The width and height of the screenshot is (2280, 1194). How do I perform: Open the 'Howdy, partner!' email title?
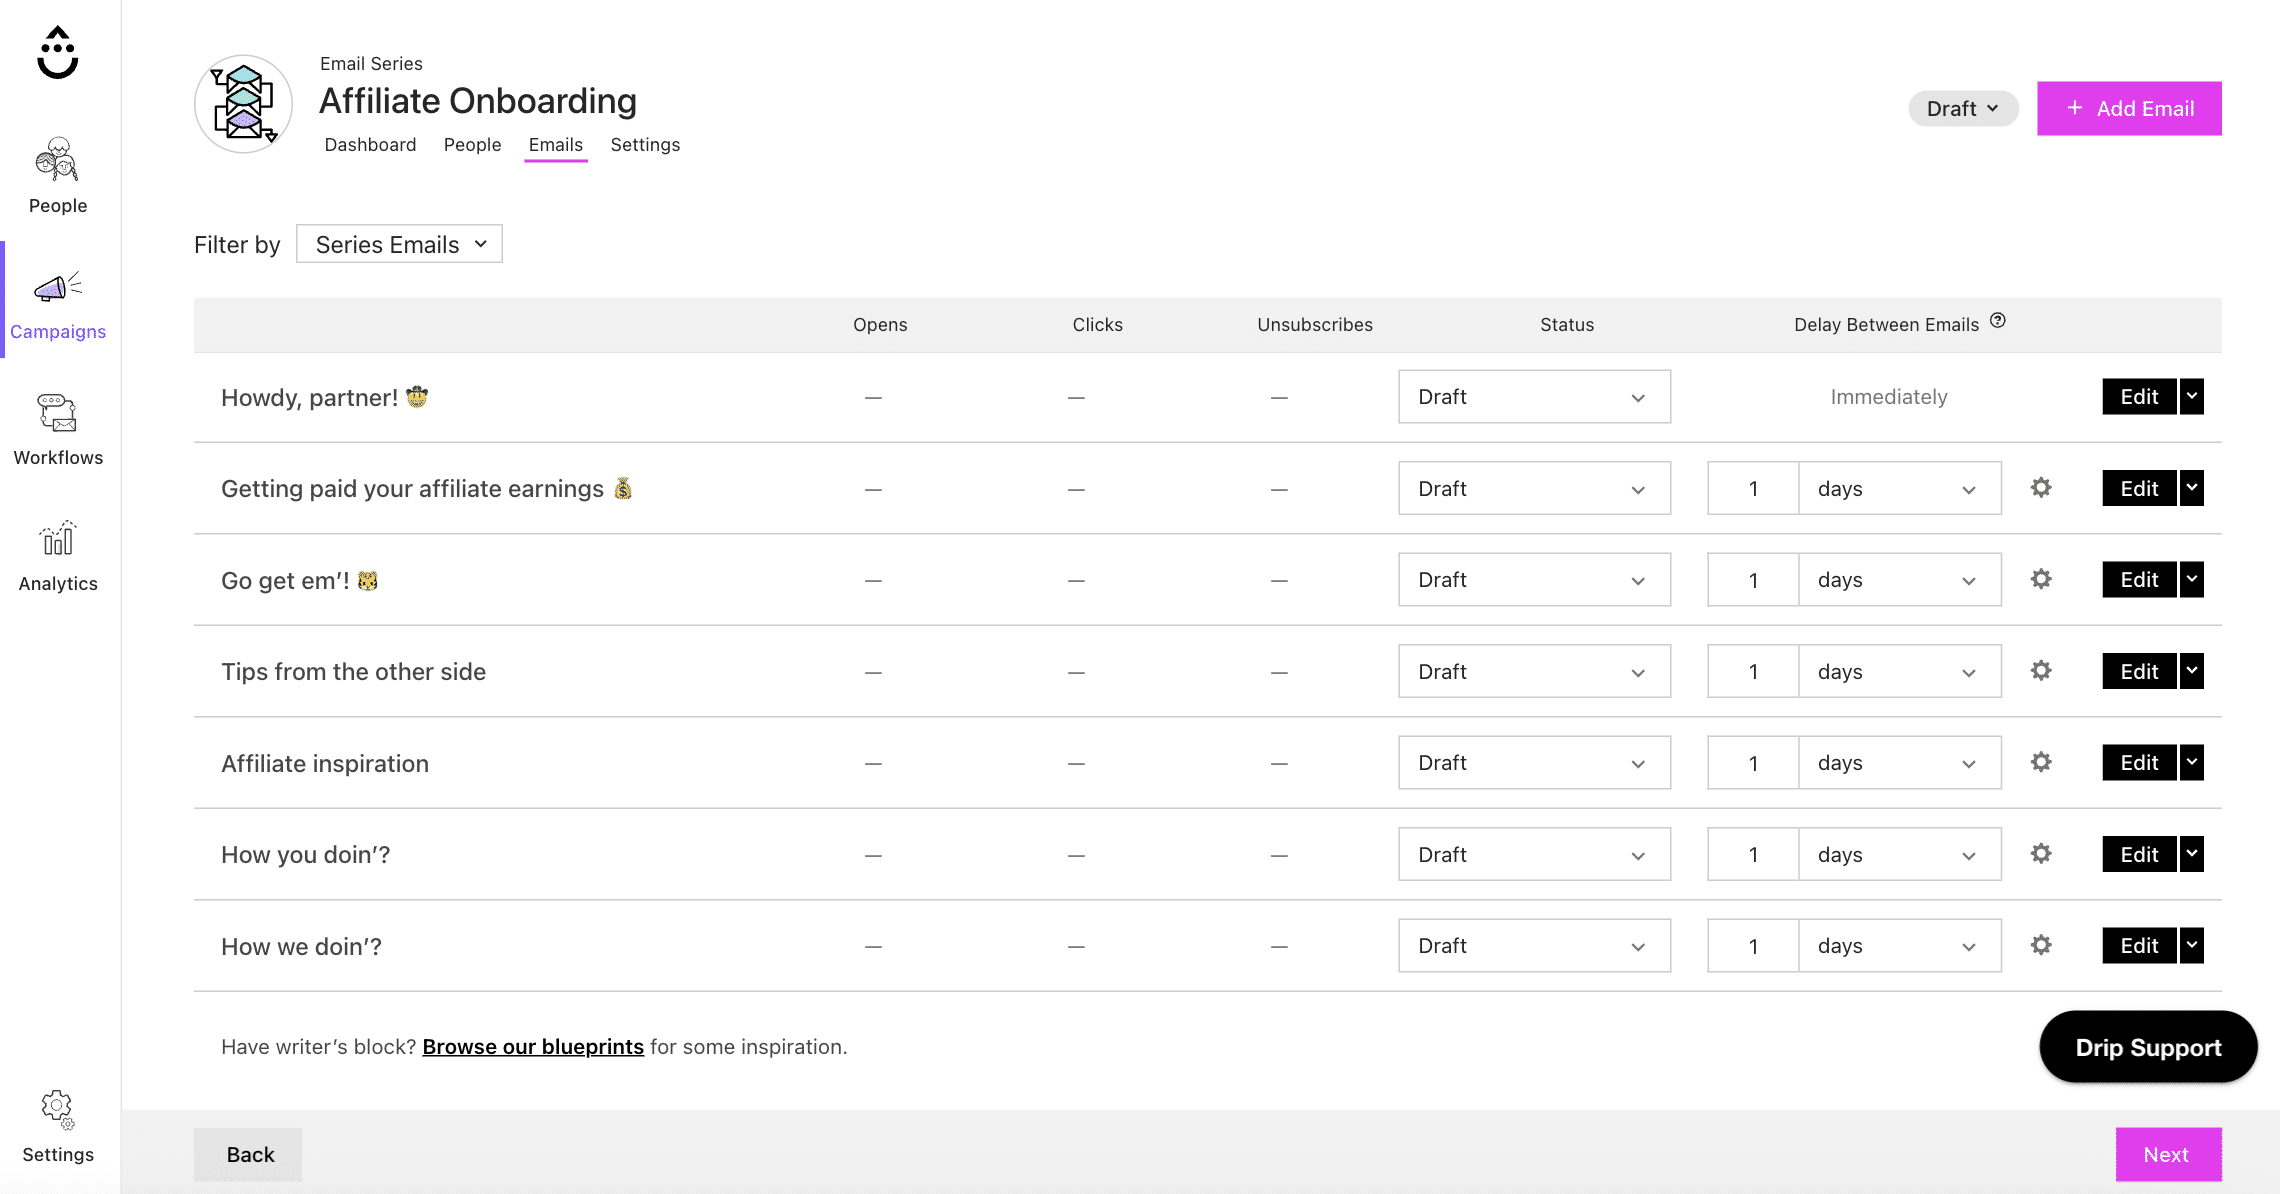[325, 397]
